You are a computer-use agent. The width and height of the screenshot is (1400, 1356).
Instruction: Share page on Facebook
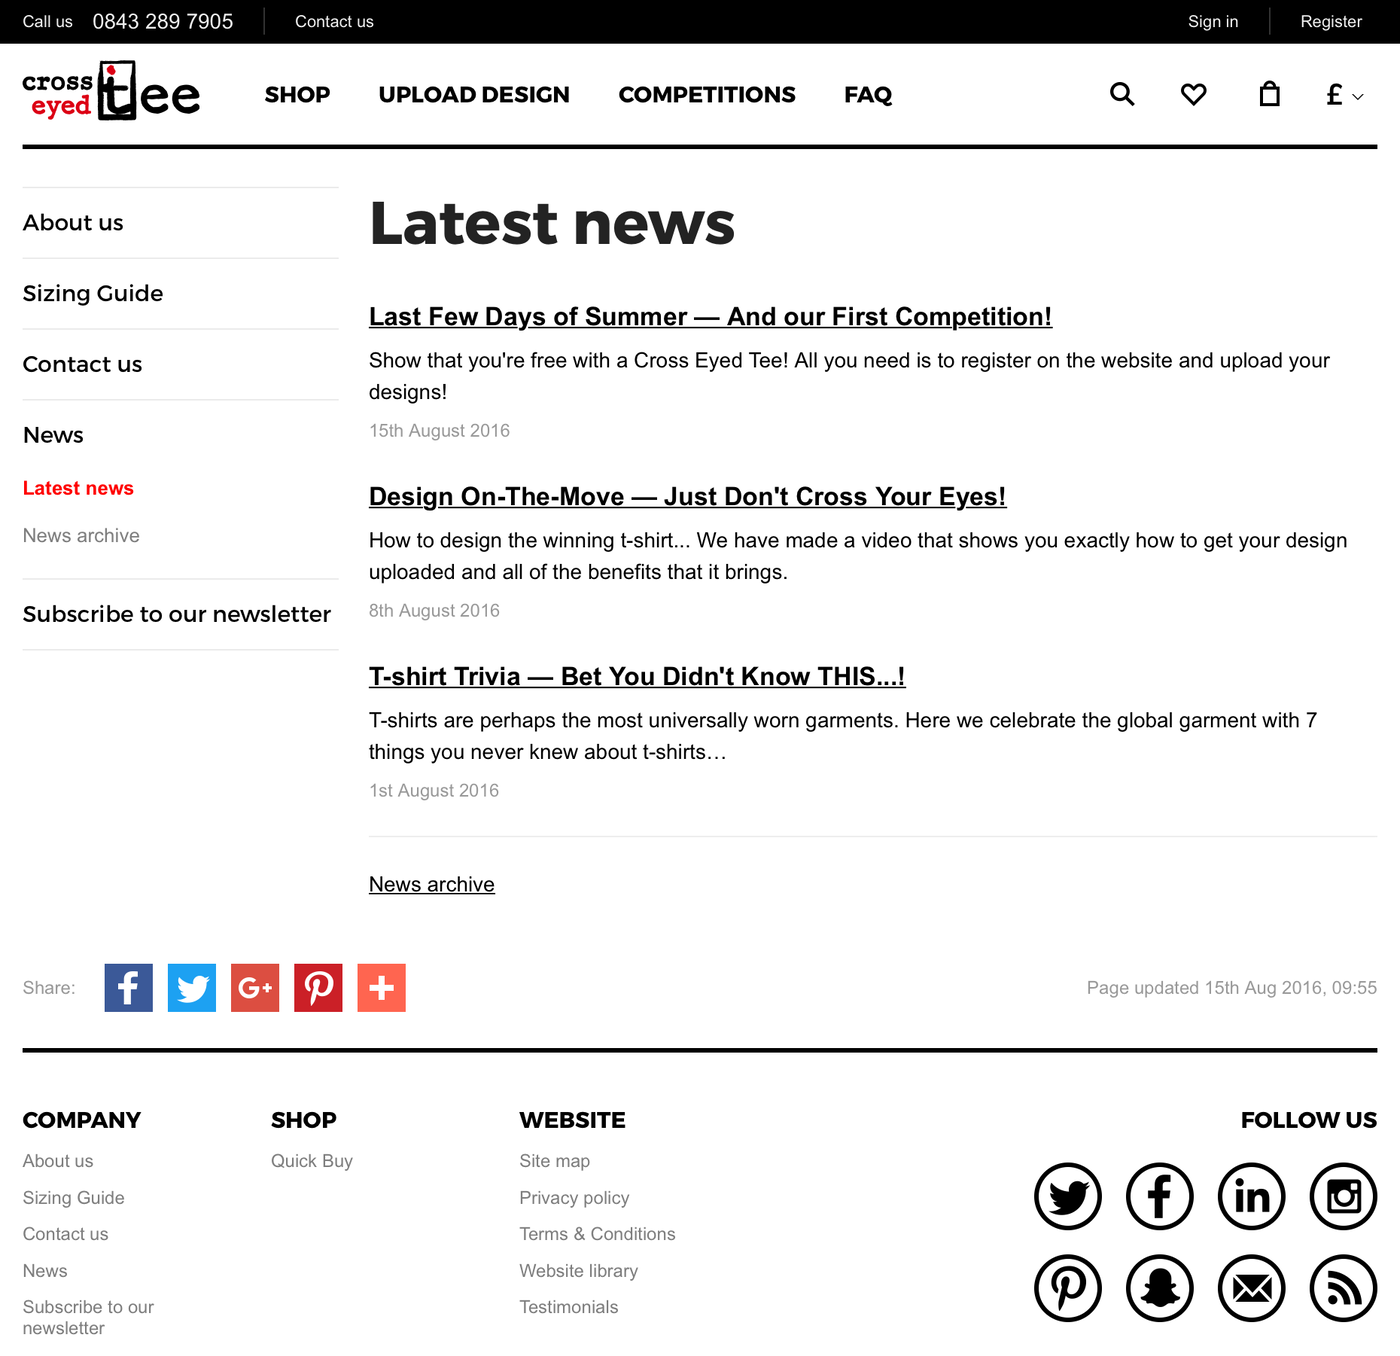coord(128,988)
